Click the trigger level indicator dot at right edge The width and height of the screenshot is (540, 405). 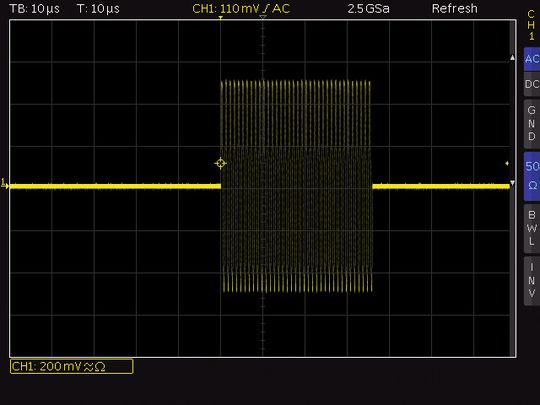coord(507,163)
